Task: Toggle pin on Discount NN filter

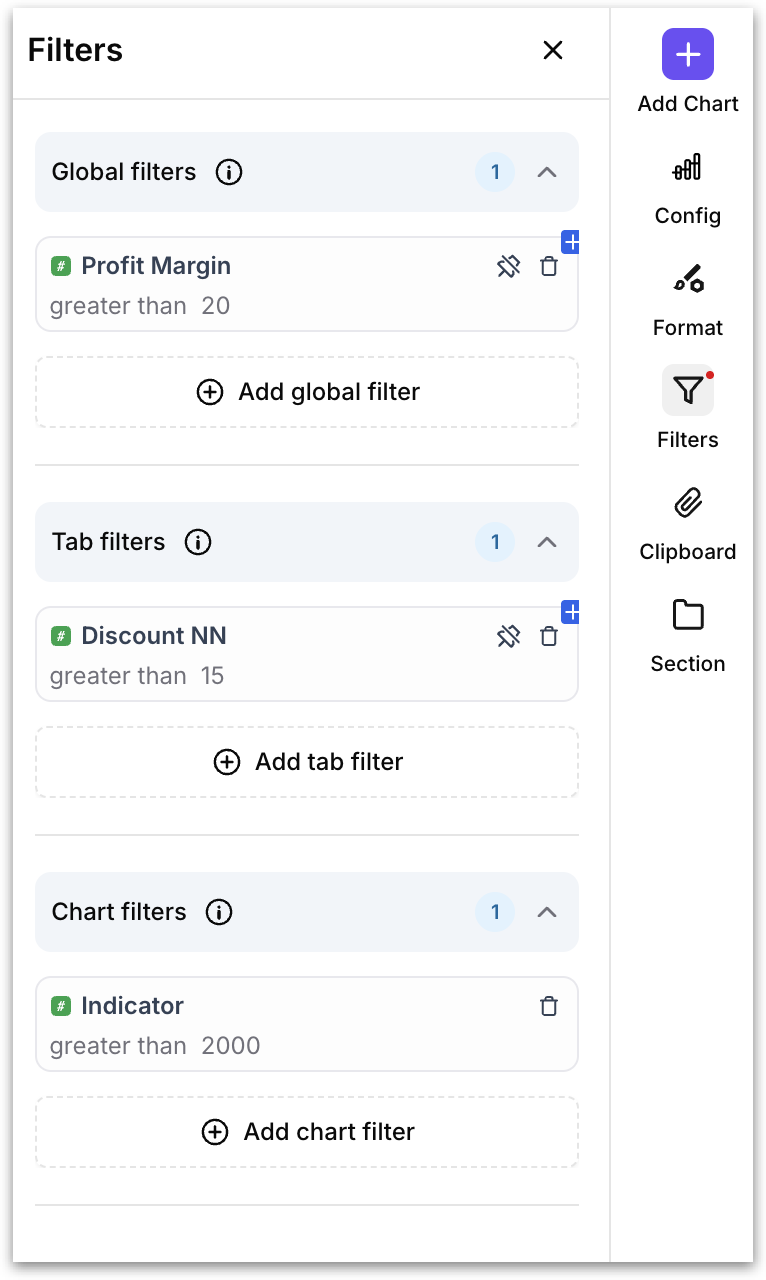Action: 509,636
